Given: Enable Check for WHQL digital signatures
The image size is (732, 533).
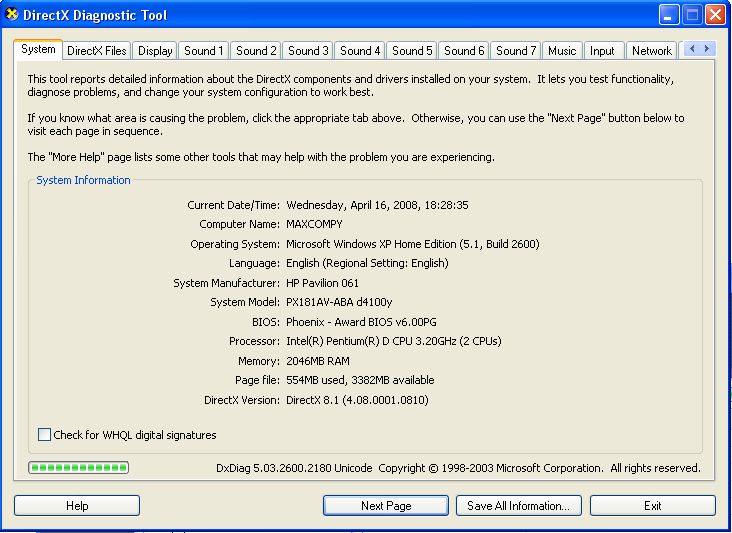Looking at the screenshot, I should 44,435.
